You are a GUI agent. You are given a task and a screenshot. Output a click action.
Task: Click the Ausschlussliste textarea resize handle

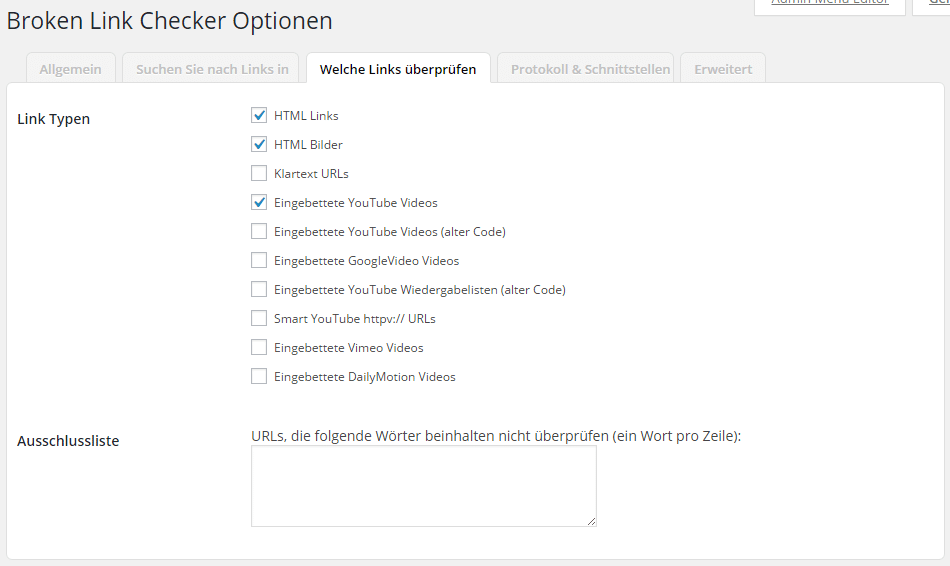(x=591, y=521)
